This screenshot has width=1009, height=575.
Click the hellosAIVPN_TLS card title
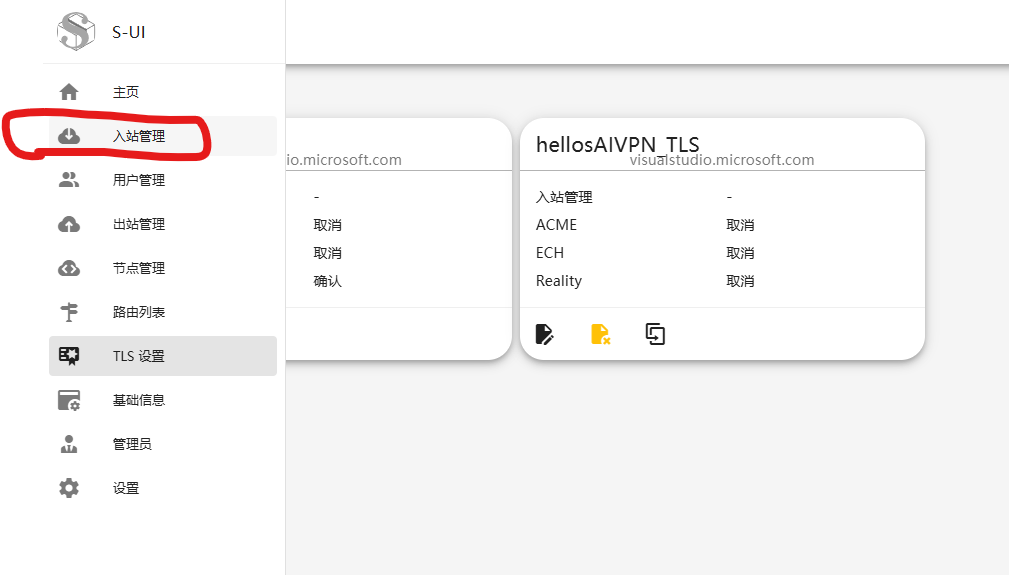pyautogui.click(x=617, y=143)
